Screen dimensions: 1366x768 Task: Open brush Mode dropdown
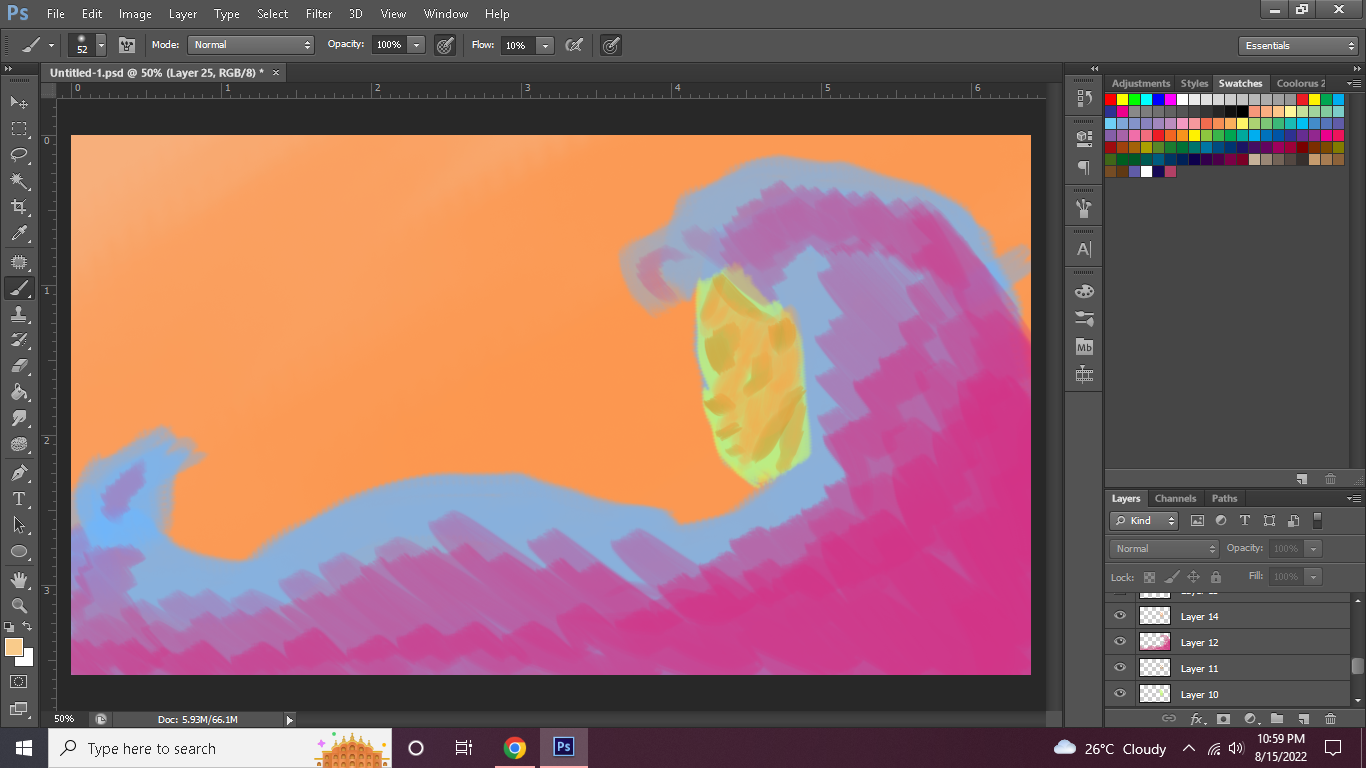[x=251, y=45]
